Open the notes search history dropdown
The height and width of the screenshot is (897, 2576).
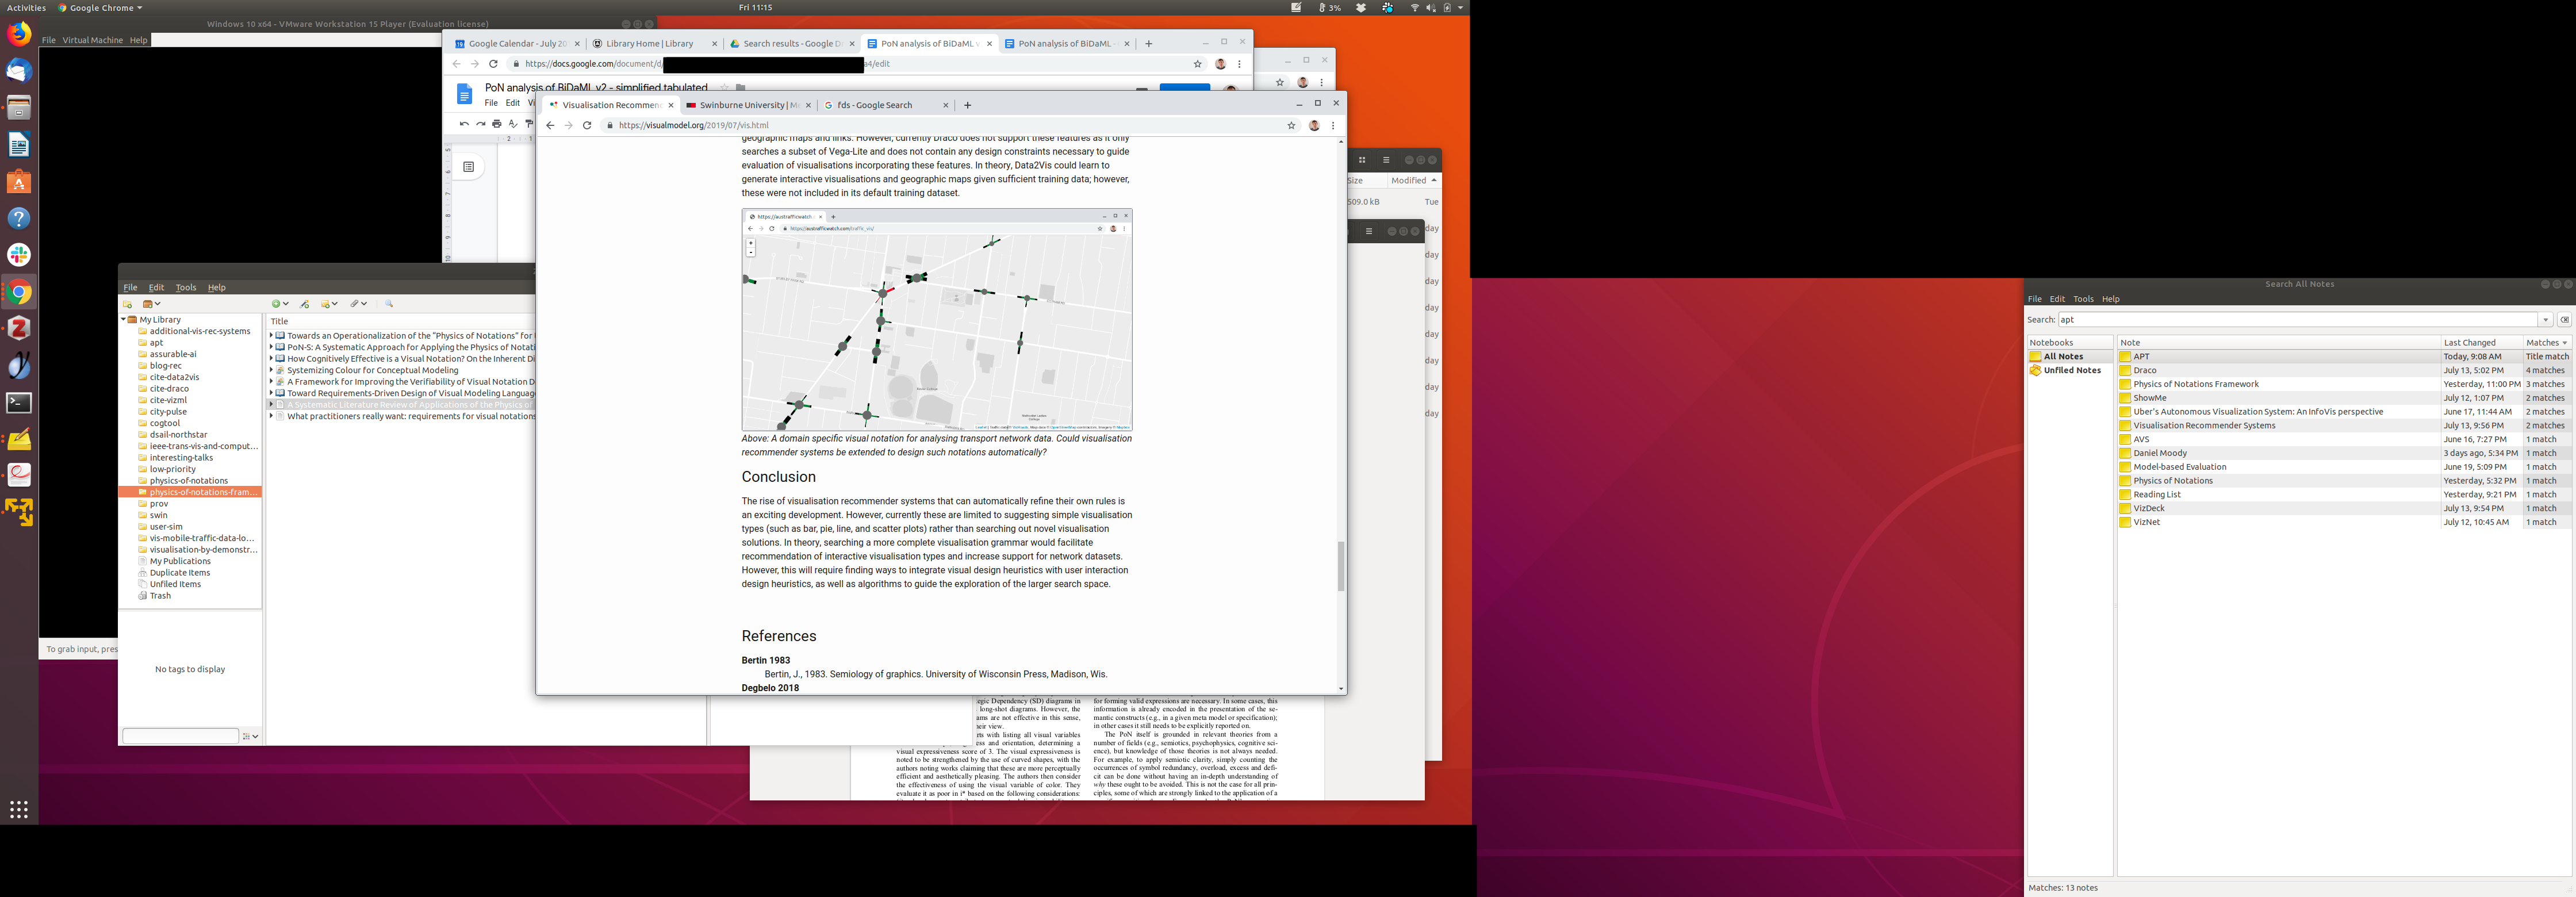pos(2545,320)
